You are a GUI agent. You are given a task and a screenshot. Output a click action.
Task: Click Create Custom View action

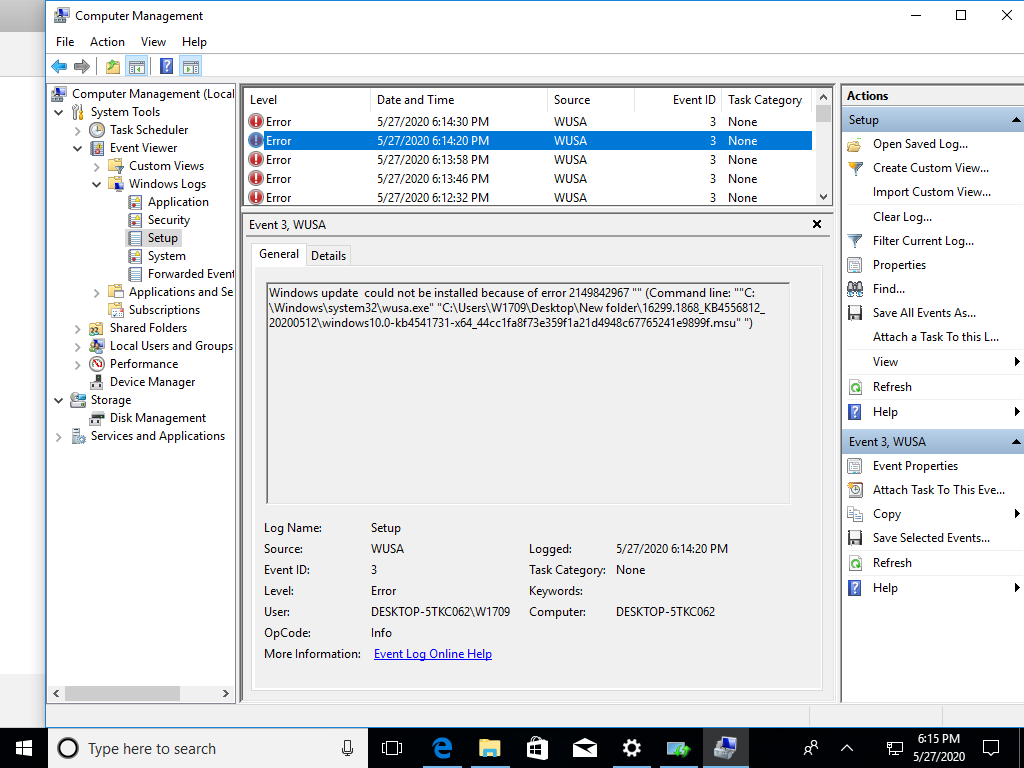click(931, 168)
